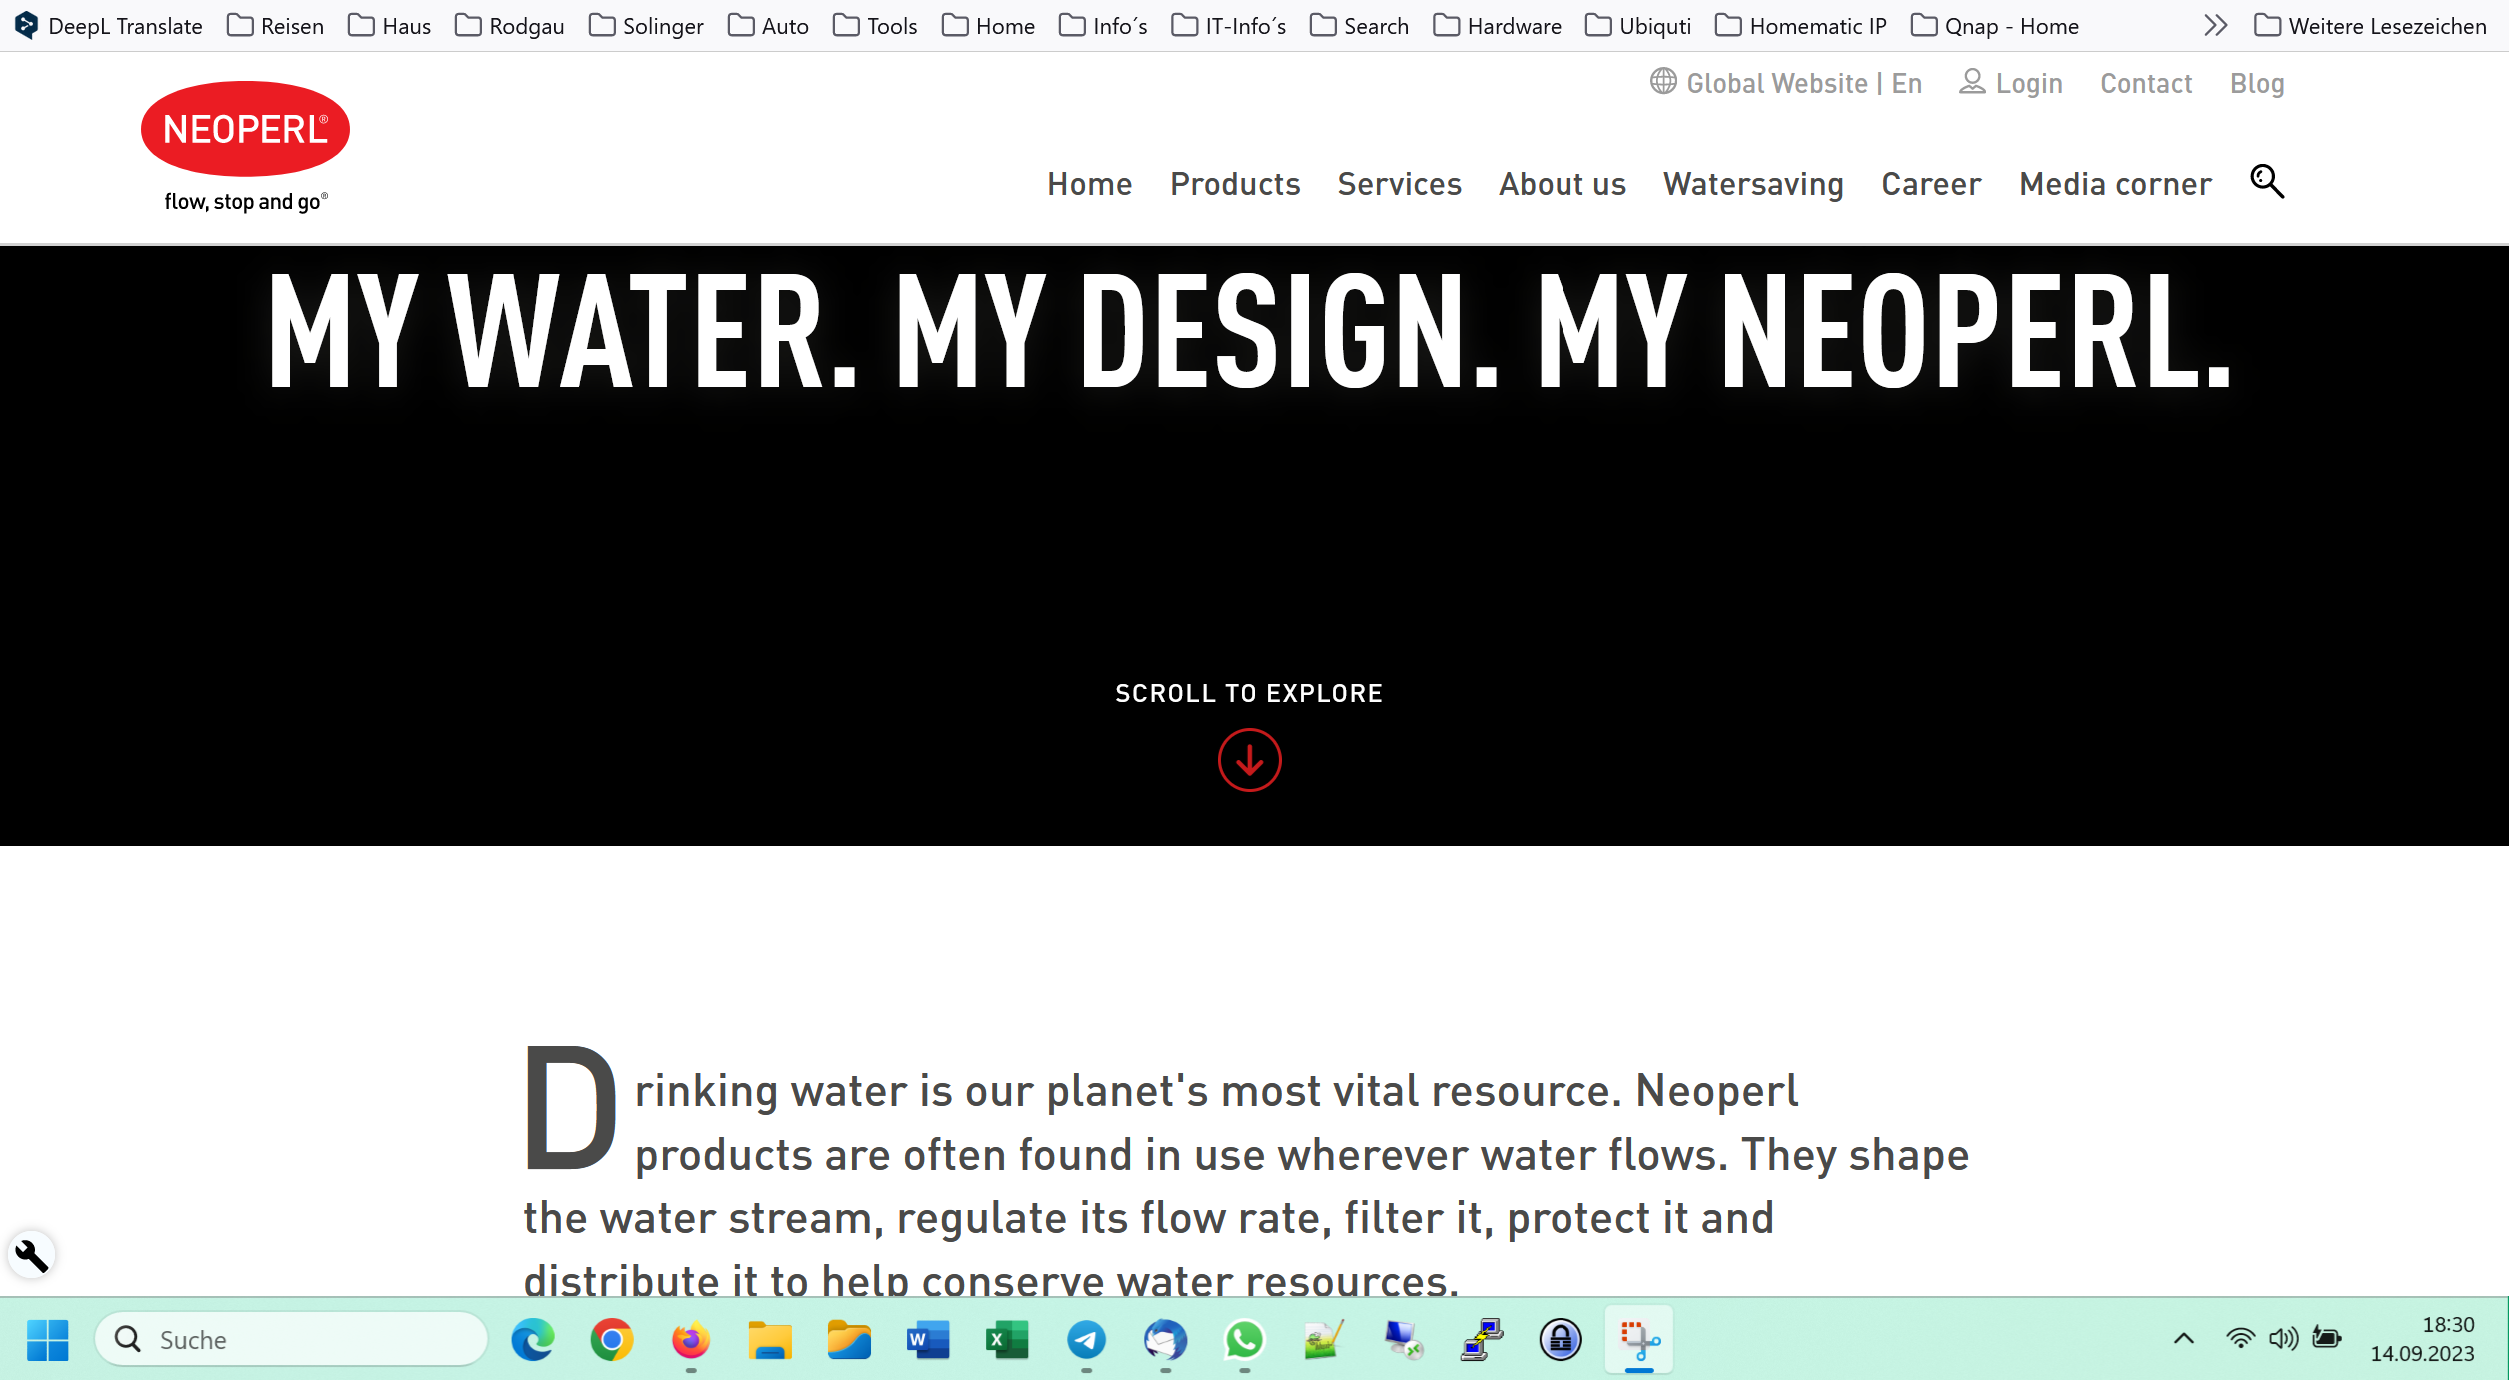
Task: Open the Home bookmark folder
Action: click(988, 26)
